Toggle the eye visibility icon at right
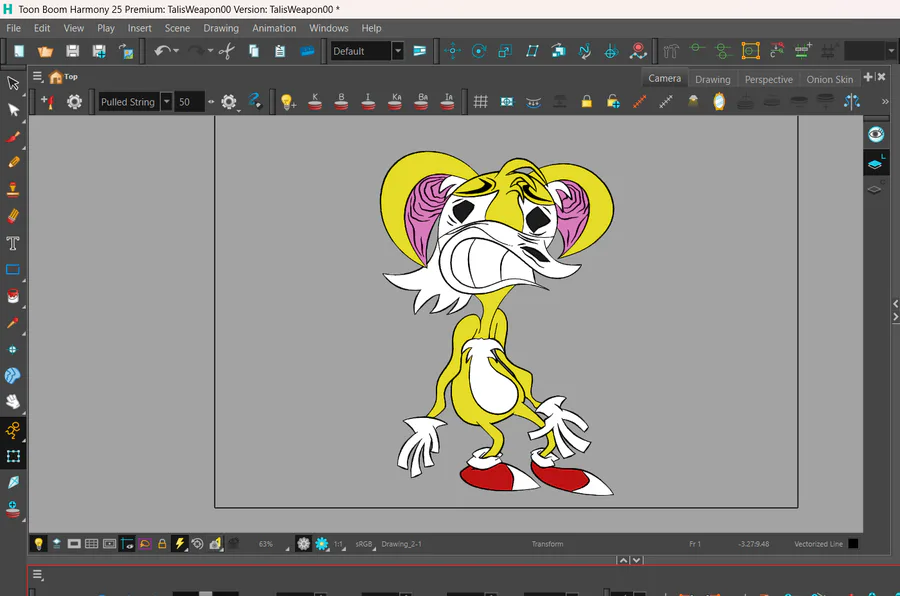This screenshot has width=900, height=596. 876,135
